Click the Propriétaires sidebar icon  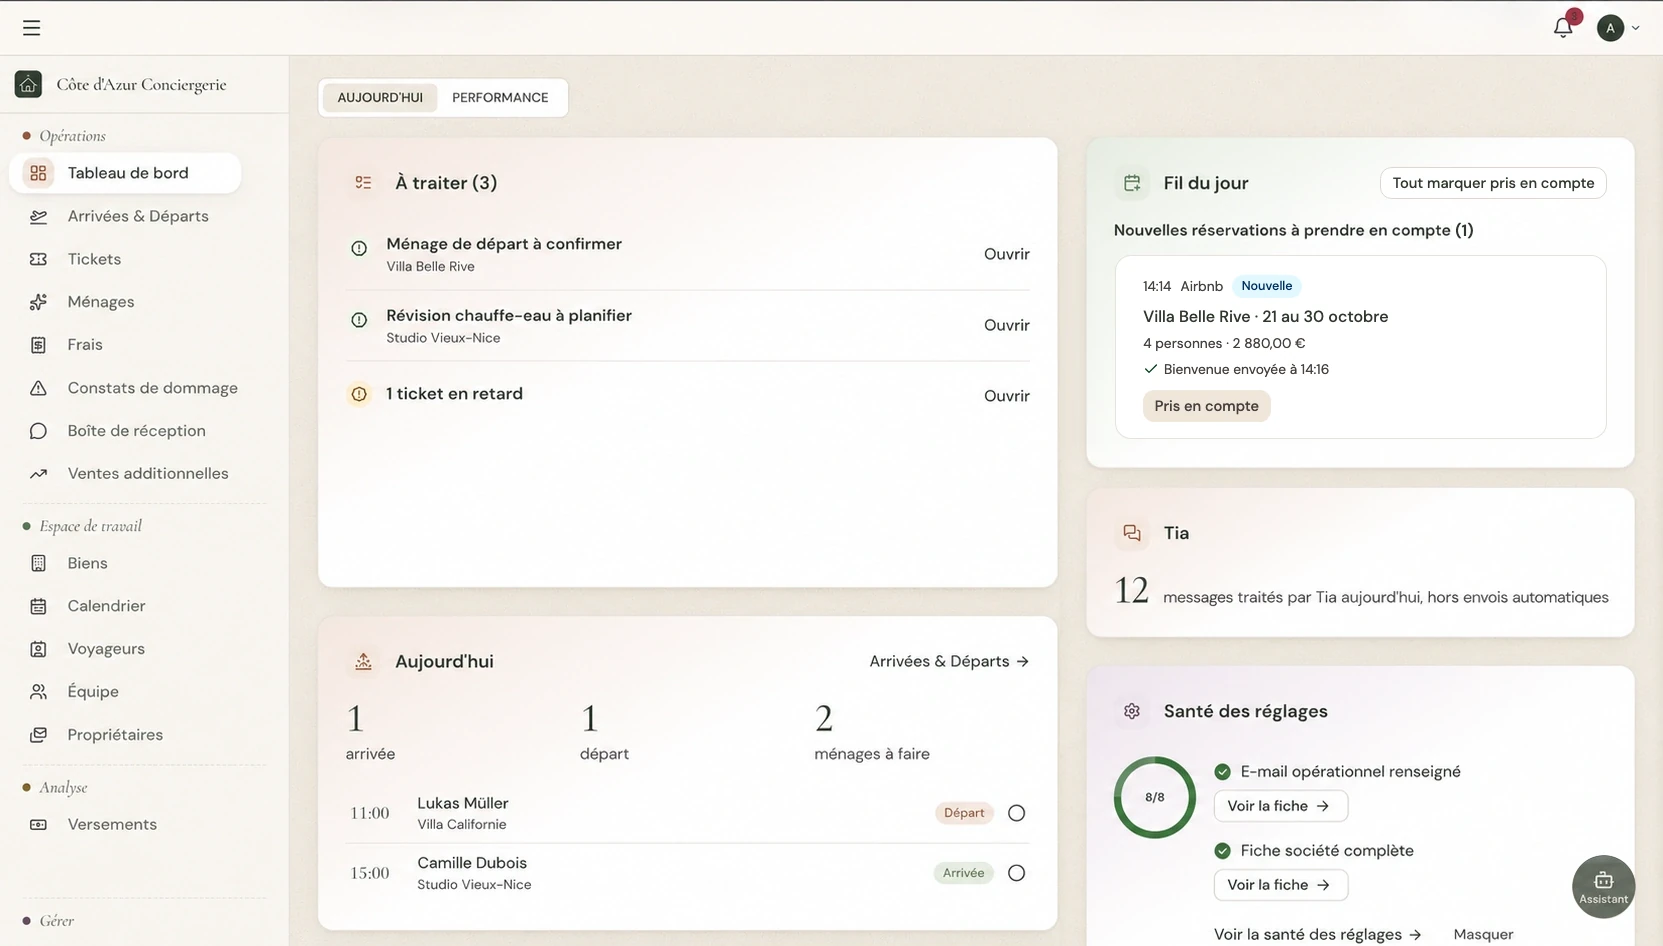(38, 735)
